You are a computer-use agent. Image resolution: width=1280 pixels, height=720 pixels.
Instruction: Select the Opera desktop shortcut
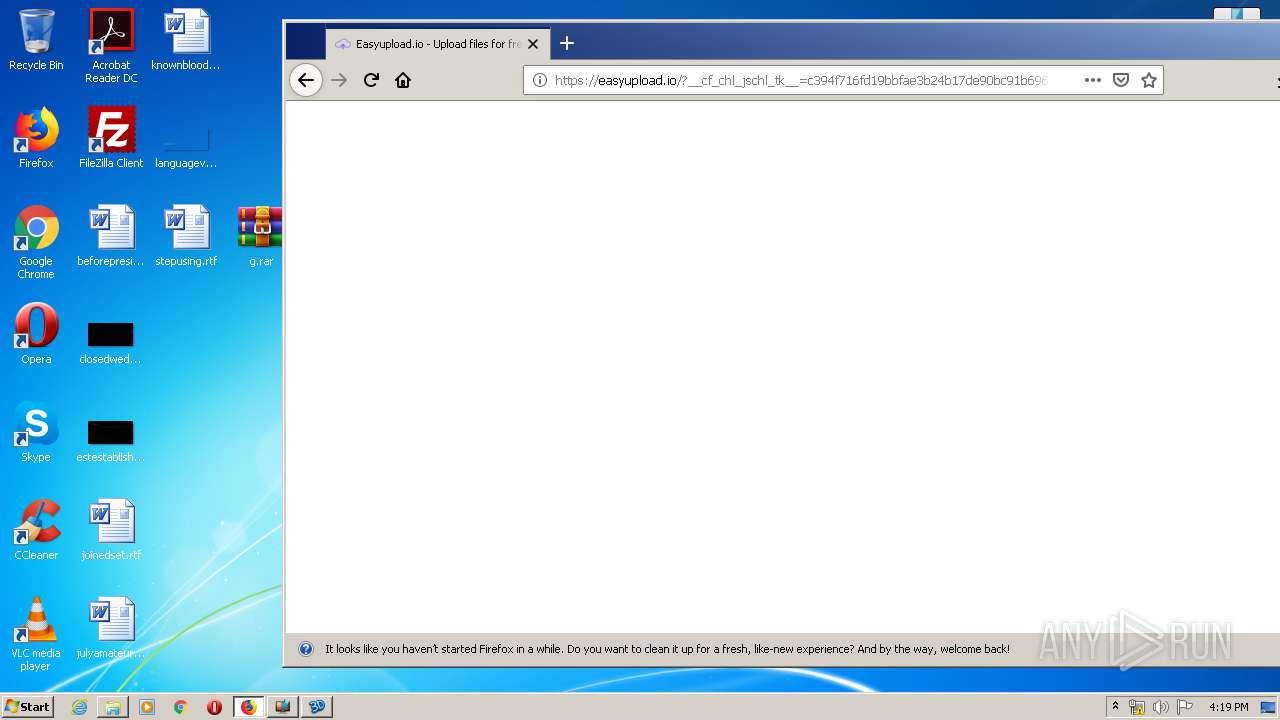coord(36,334)
